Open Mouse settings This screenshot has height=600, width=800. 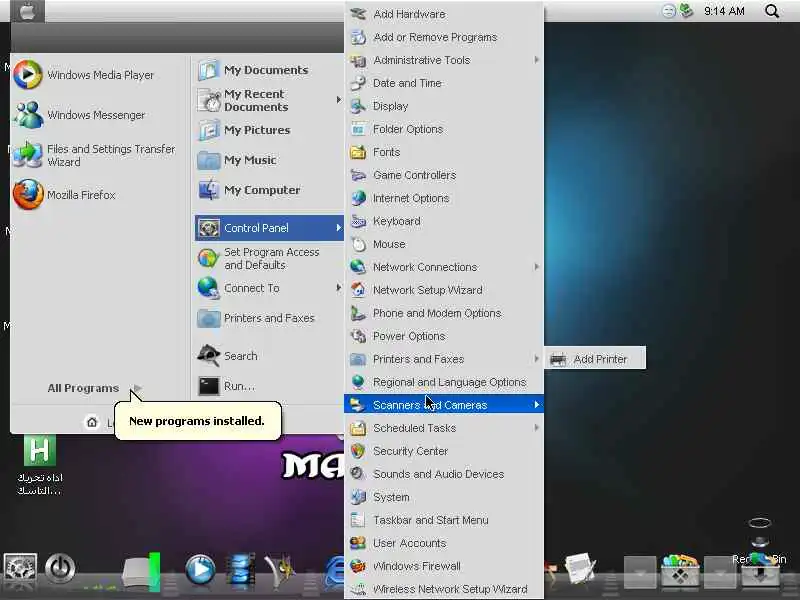point(444,244)
